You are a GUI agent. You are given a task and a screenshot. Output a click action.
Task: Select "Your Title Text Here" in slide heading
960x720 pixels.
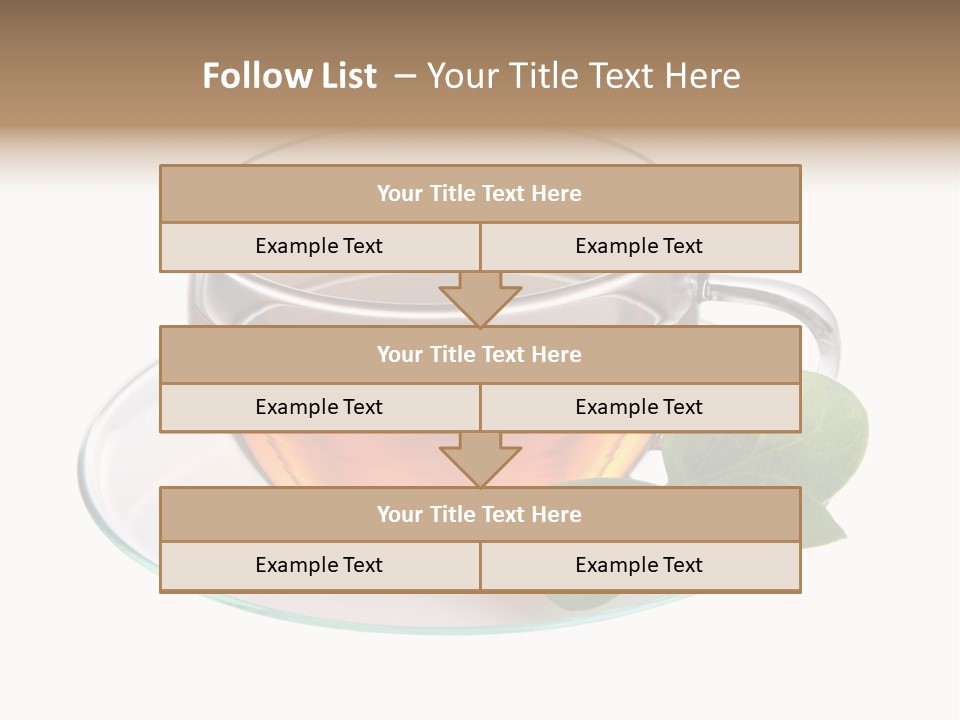[583, 76]
